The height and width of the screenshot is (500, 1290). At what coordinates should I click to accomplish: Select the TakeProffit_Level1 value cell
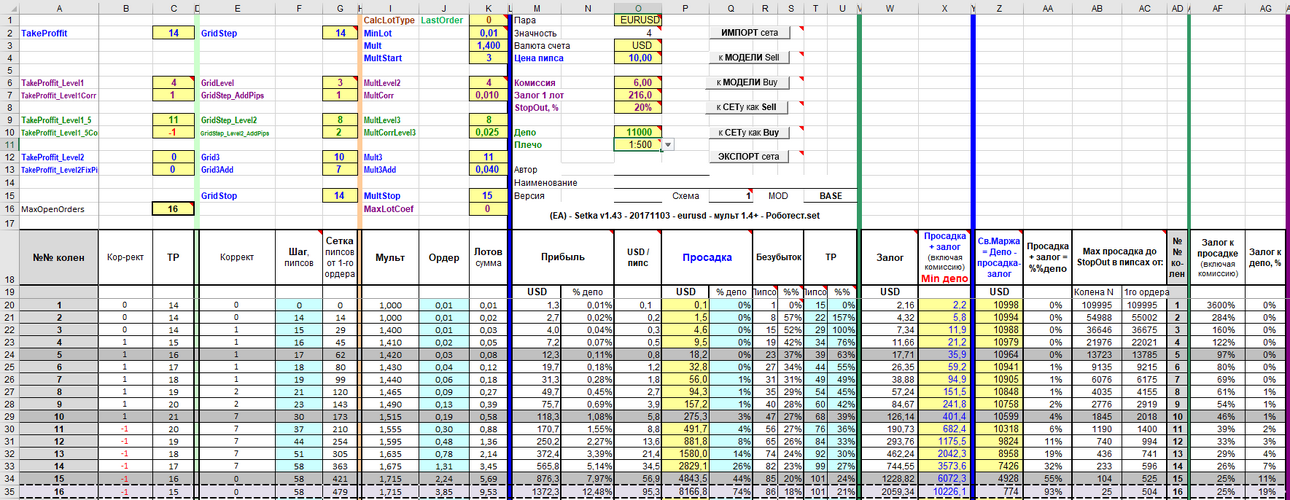pos(173,83)
